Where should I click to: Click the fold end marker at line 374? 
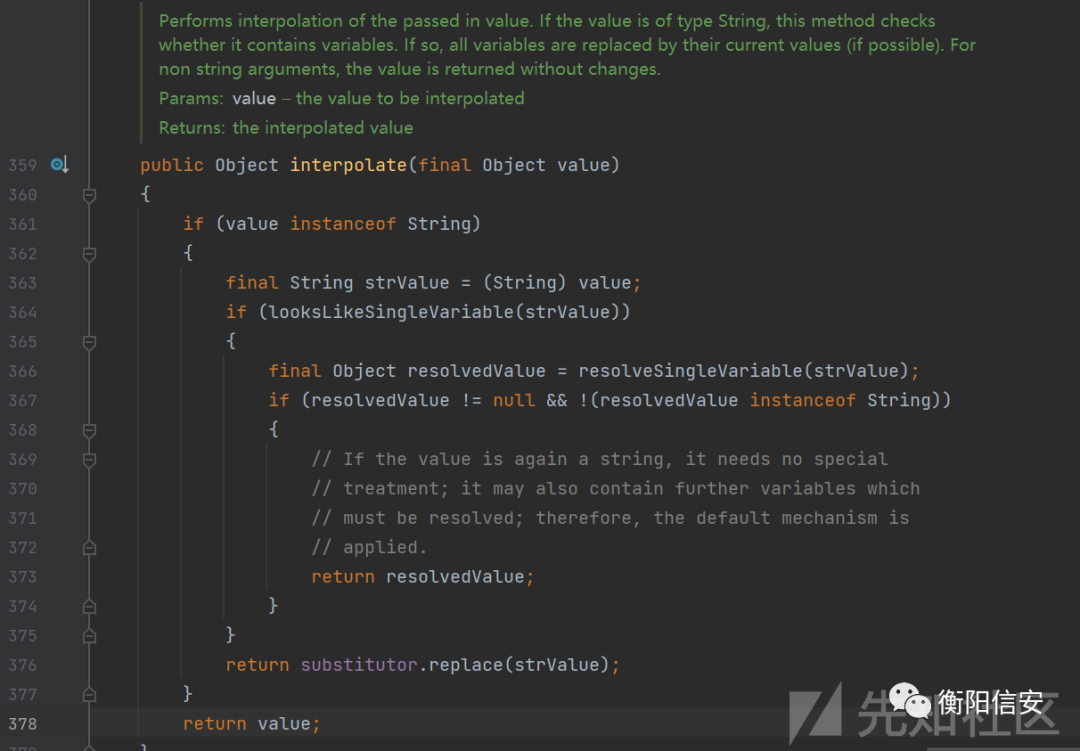(x=89, y=606)
